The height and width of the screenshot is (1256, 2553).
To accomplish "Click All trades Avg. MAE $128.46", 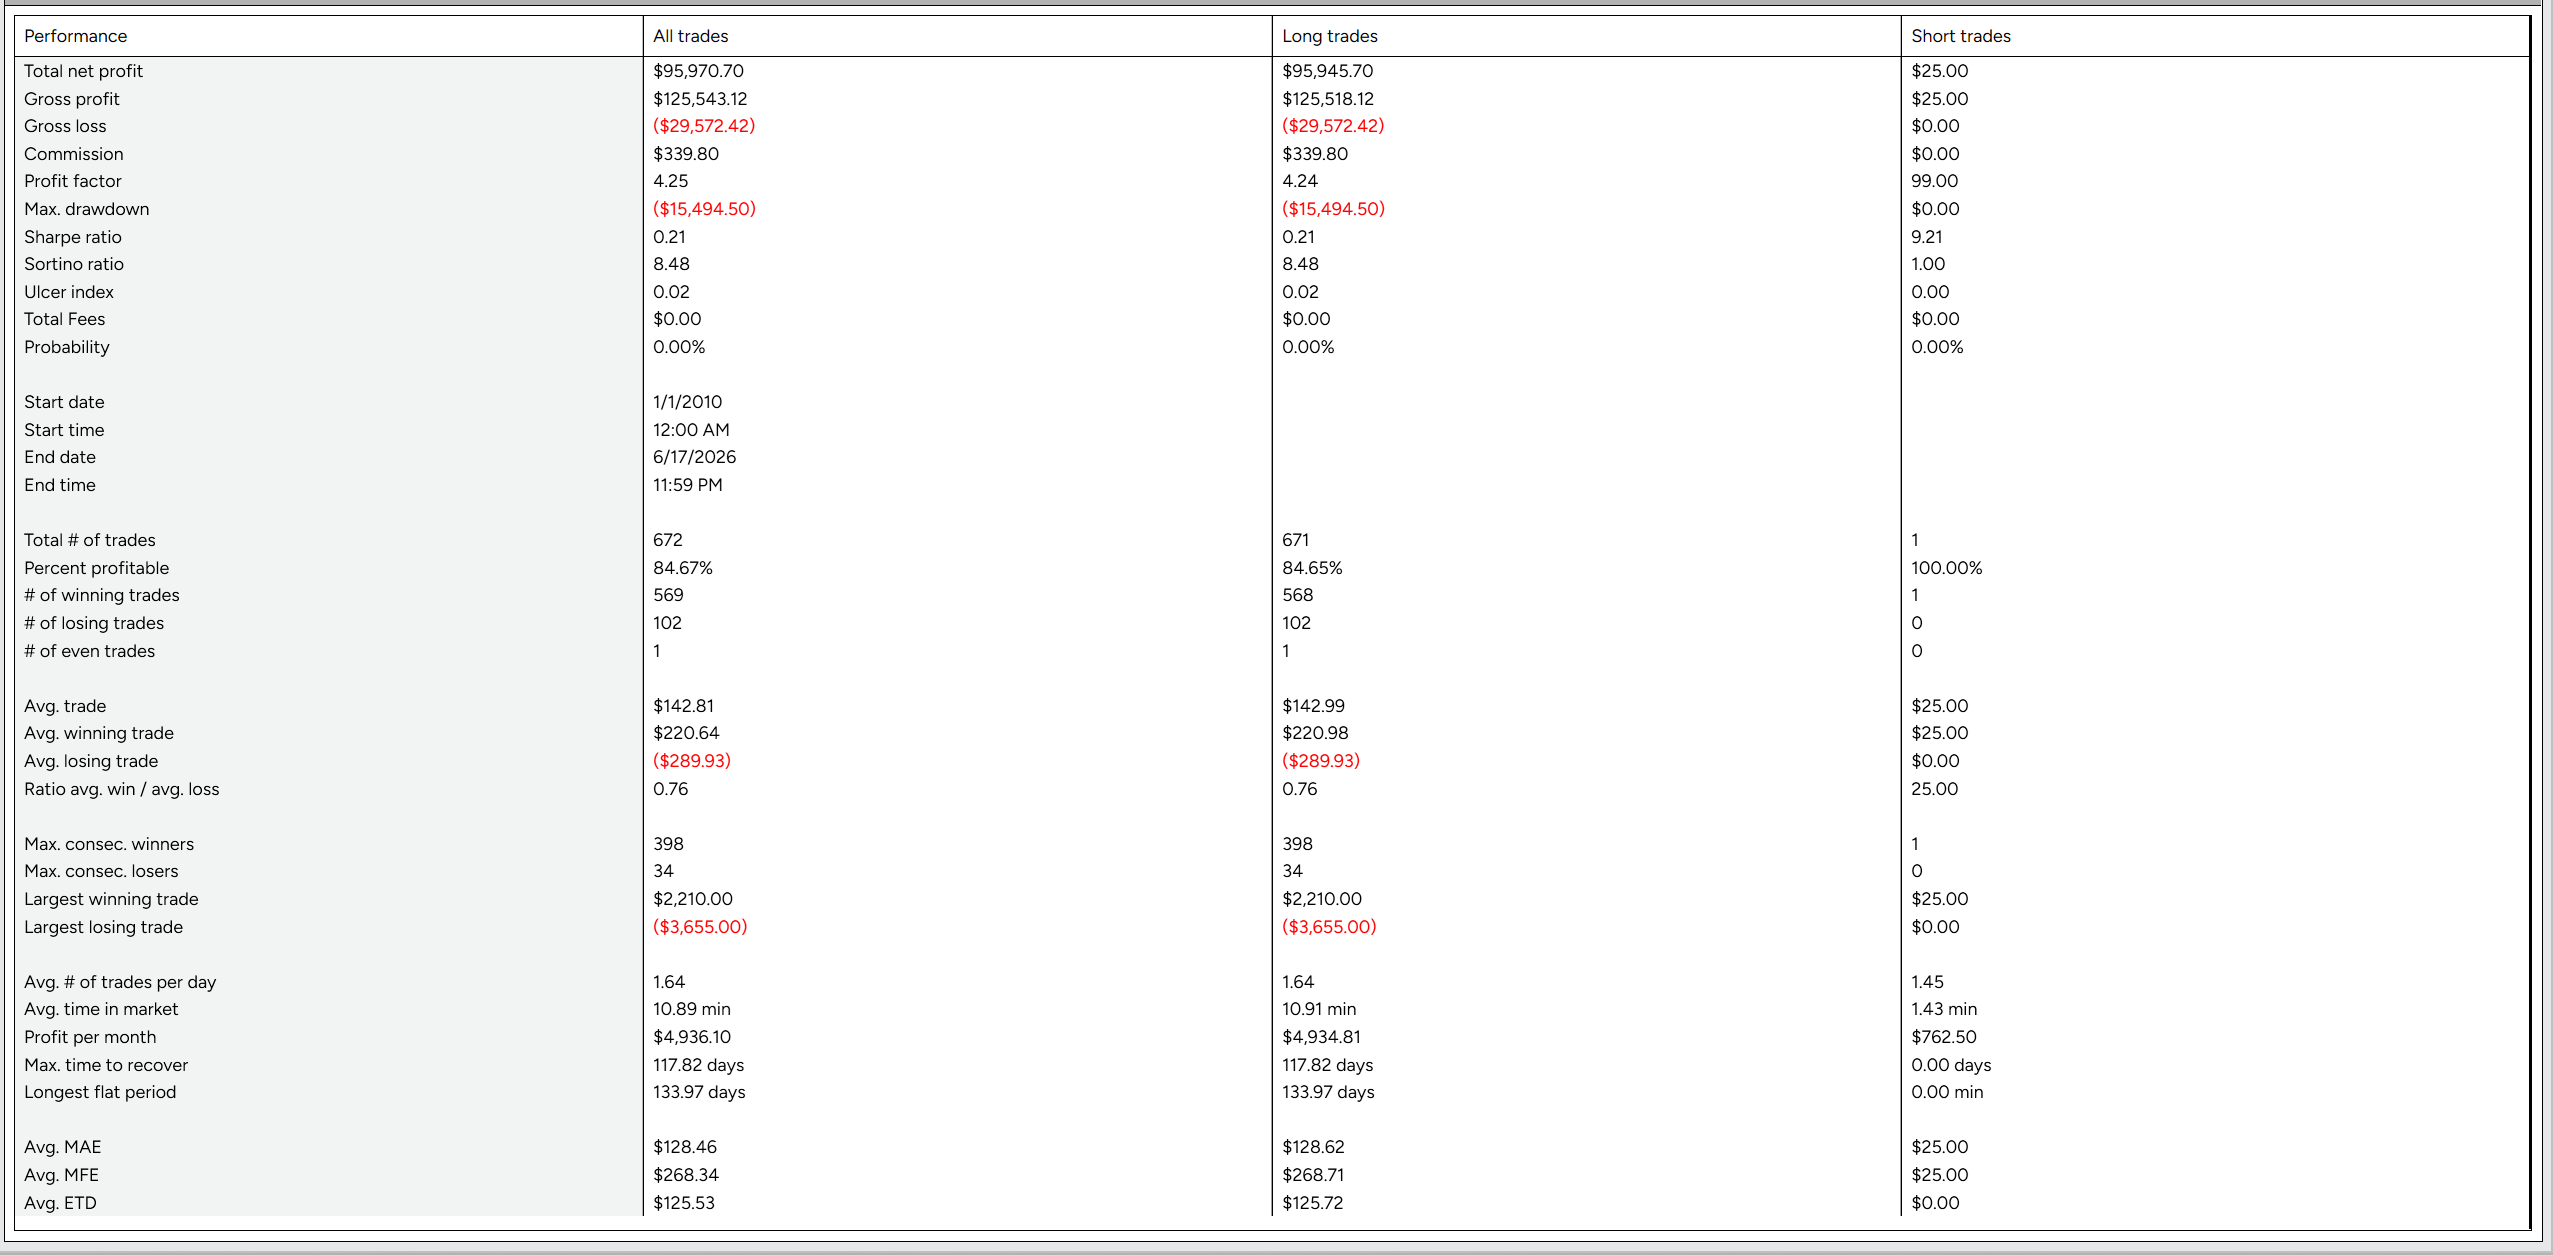I will pos(685,1147).
